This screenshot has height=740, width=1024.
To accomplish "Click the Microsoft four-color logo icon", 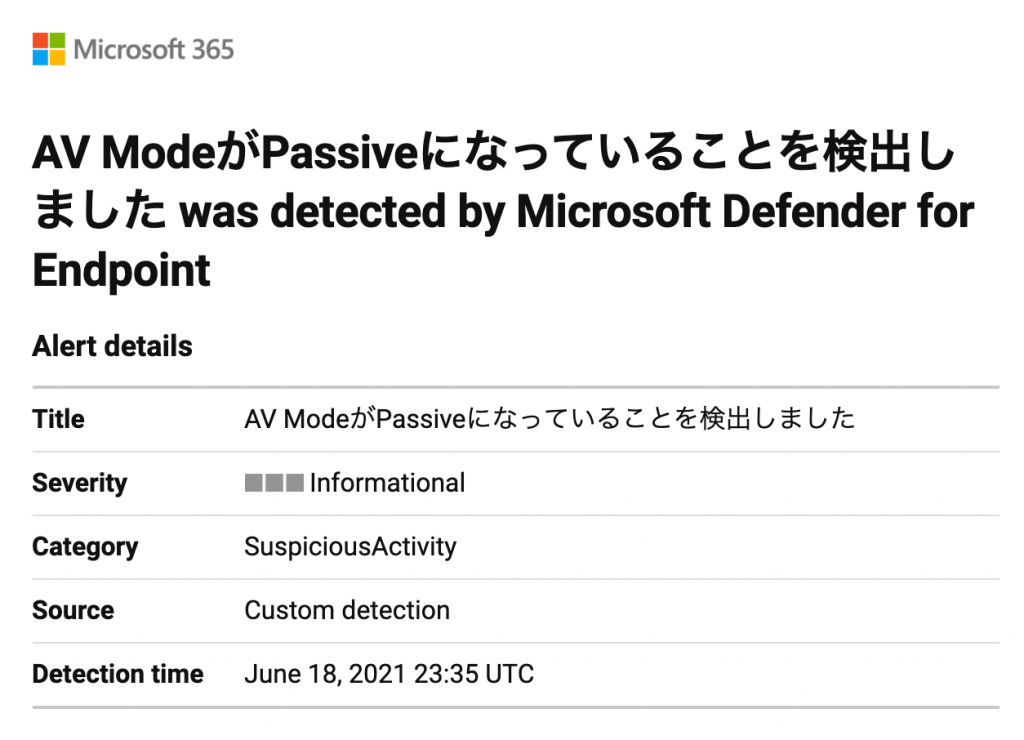I will click(49, 49).
